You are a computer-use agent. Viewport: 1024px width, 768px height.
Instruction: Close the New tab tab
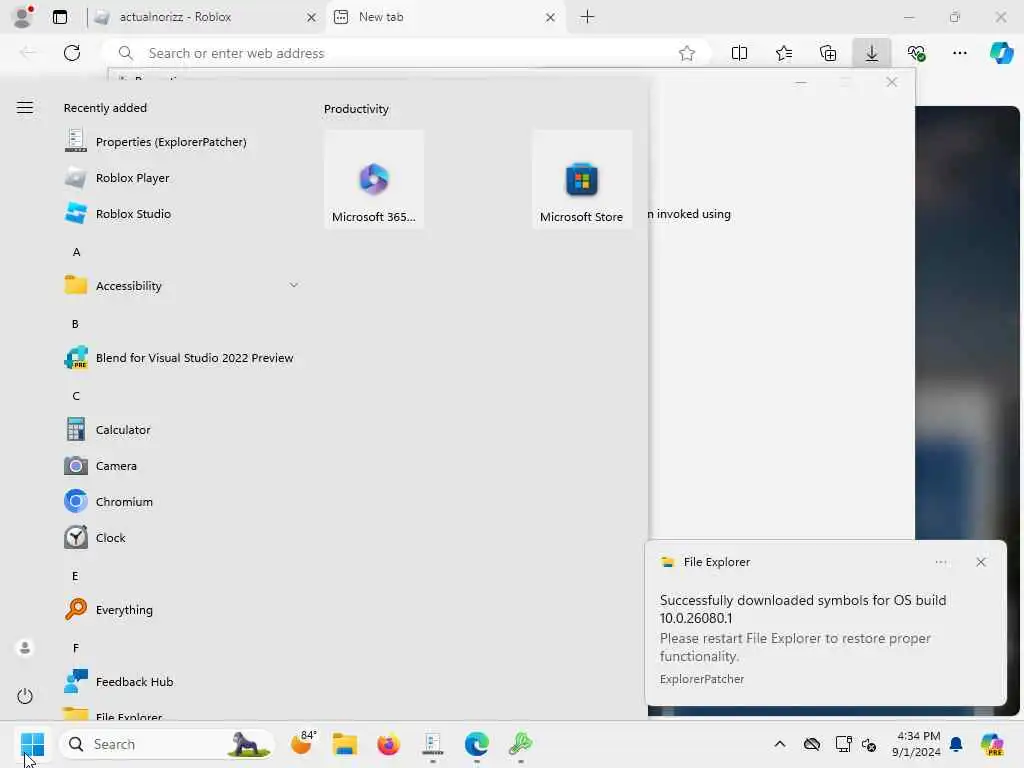point(551,18)
